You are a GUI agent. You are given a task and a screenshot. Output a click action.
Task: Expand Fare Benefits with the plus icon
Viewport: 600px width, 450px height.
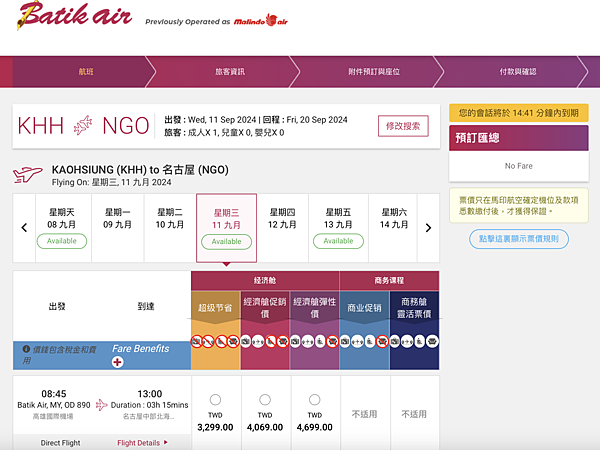(117, 362)
